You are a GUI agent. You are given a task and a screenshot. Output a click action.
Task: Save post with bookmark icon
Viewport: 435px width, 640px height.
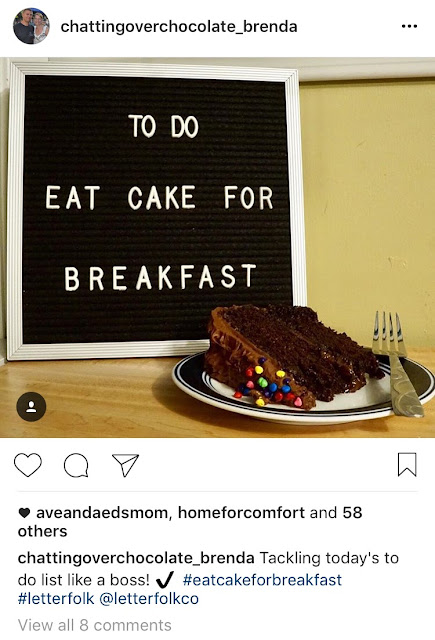click(x=407, y=464)
